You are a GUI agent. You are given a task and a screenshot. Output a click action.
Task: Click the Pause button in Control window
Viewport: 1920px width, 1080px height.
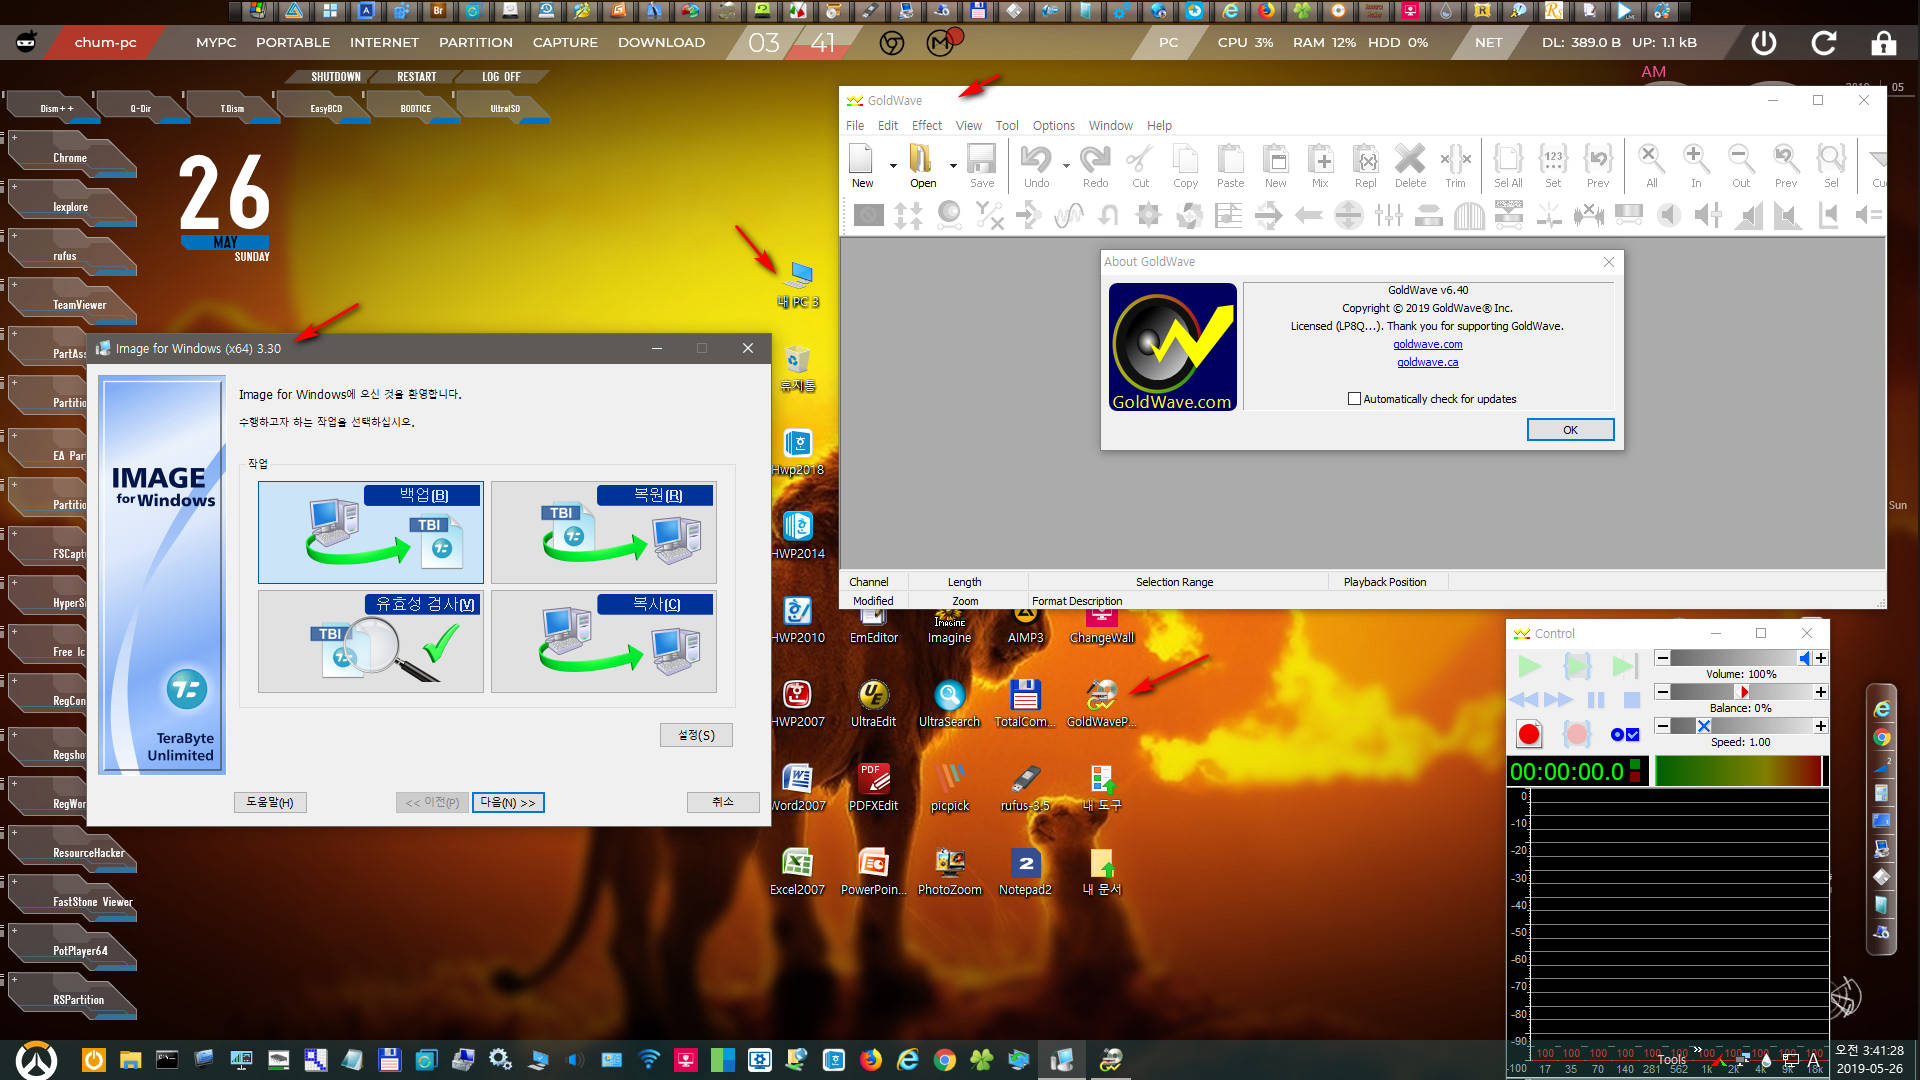click(1596, 700)
